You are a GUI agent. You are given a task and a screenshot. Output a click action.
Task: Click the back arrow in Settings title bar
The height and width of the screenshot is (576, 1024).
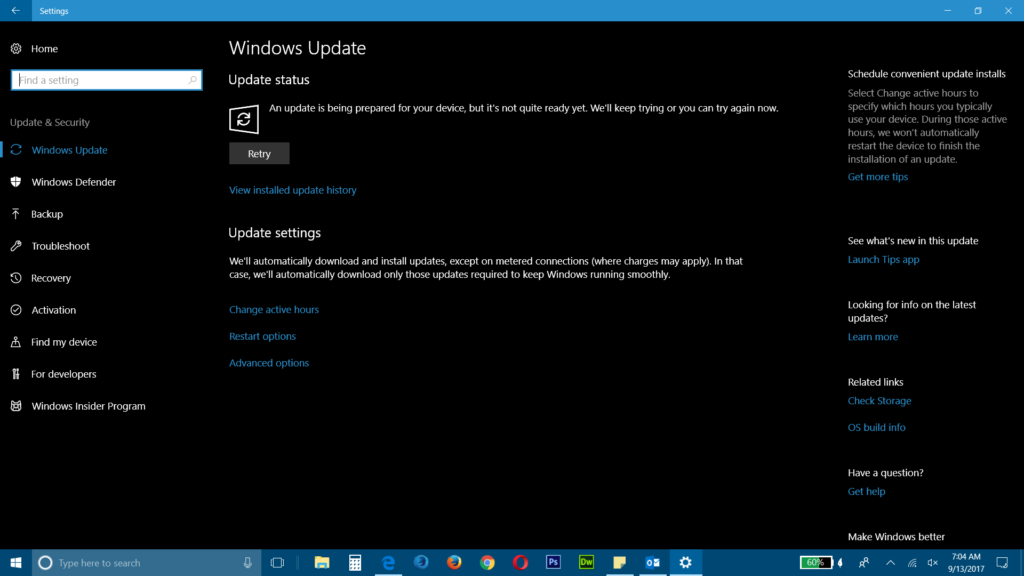tap(15, 10)
